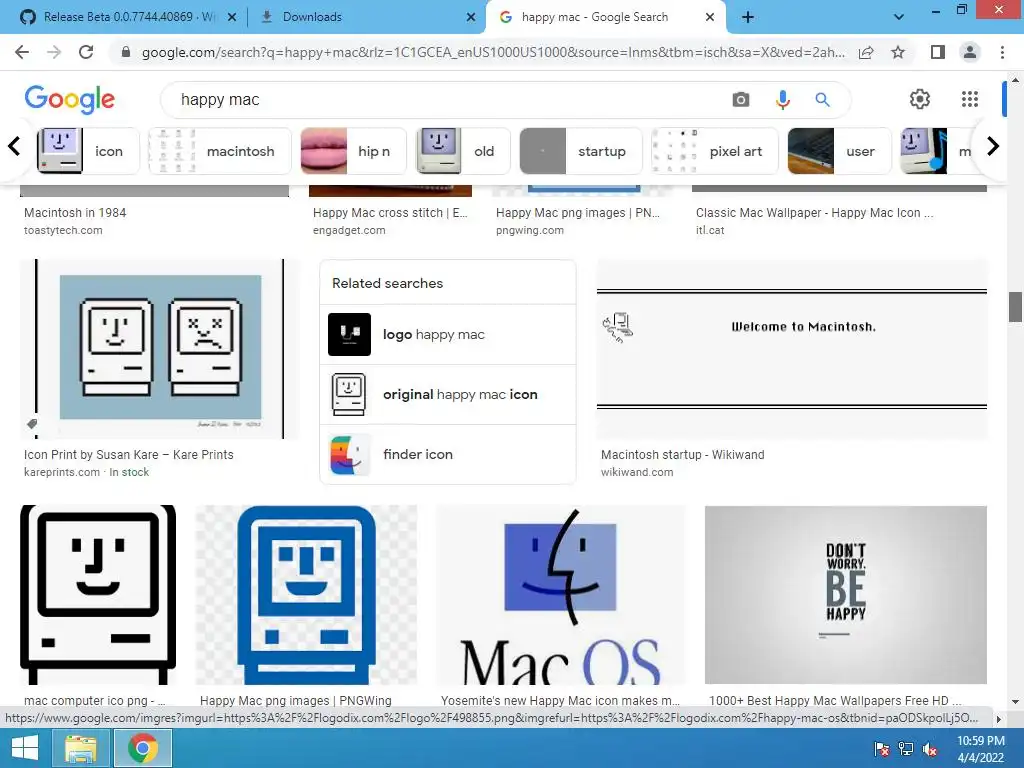Open blue Happy Mac PNGWing image
Image resolution: width=1024 pixels, height=768 pixels.
[x=306, y=595]
